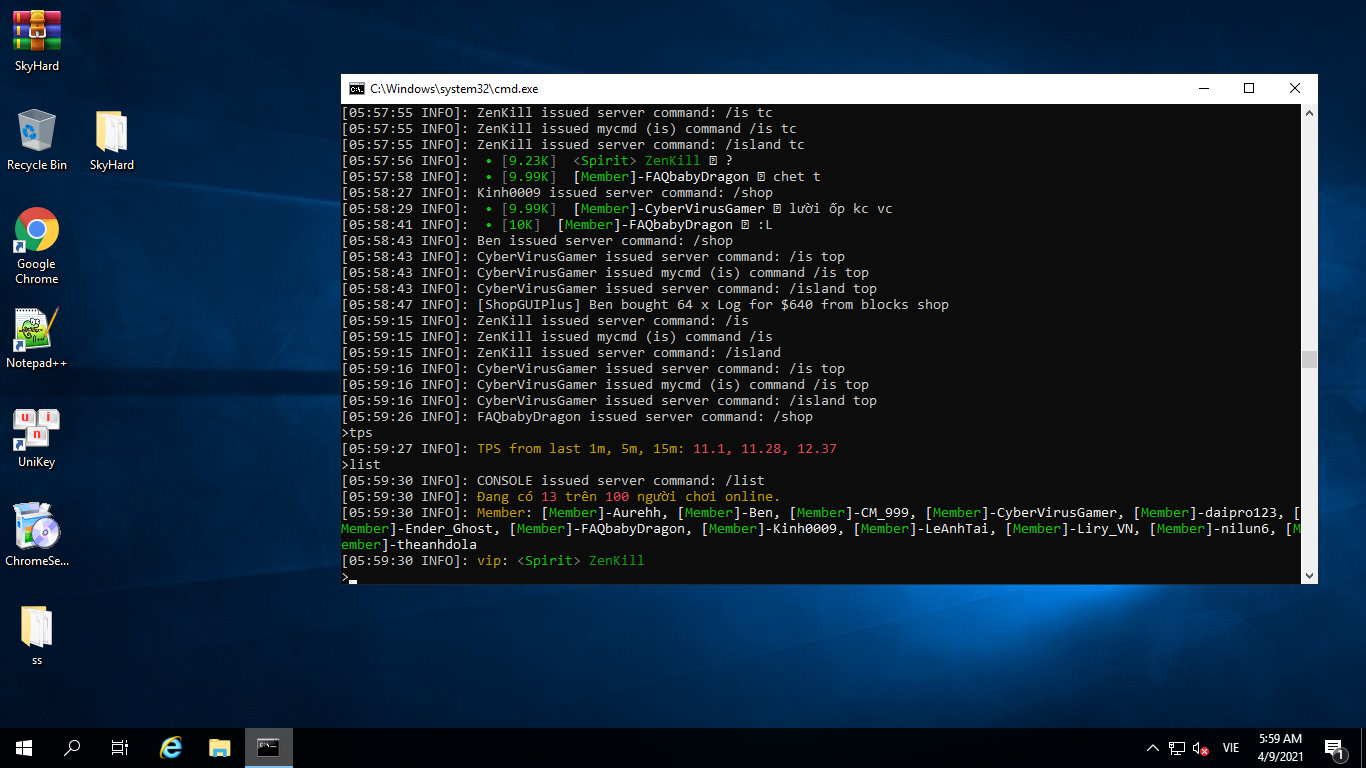Click the cmd.exe icon in title bar
Image resolution: width=1366 pixels, height=768 pixels.
point(356,89)
